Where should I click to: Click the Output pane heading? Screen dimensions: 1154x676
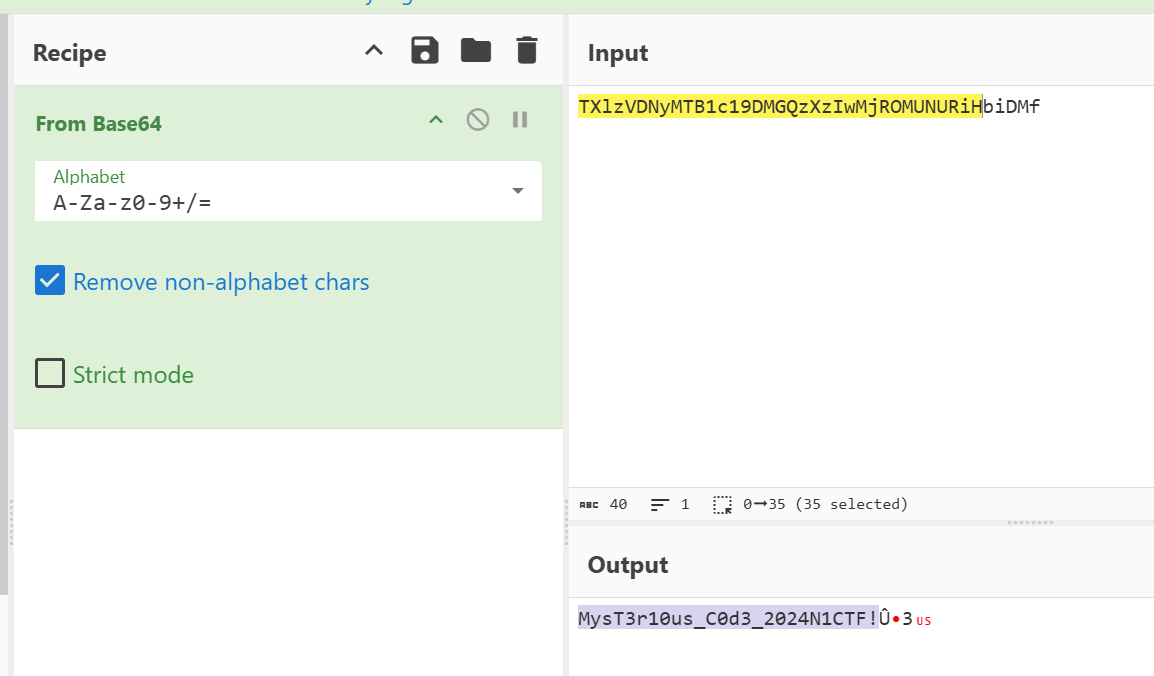[x=628, y=565]
